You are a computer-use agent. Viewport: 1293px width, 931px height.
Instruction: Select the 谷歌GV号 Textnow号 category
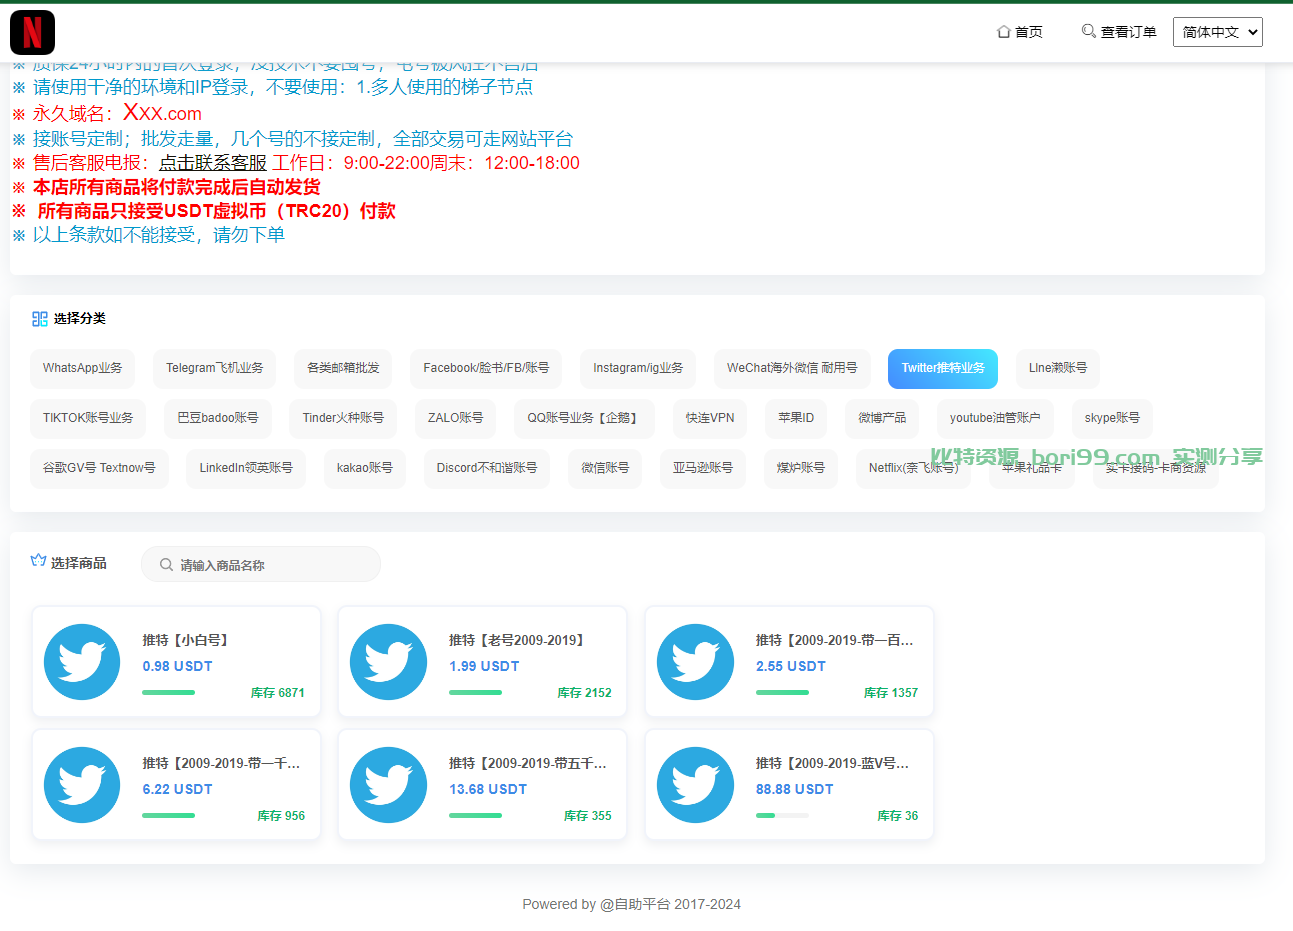click(x=99, y=468)
